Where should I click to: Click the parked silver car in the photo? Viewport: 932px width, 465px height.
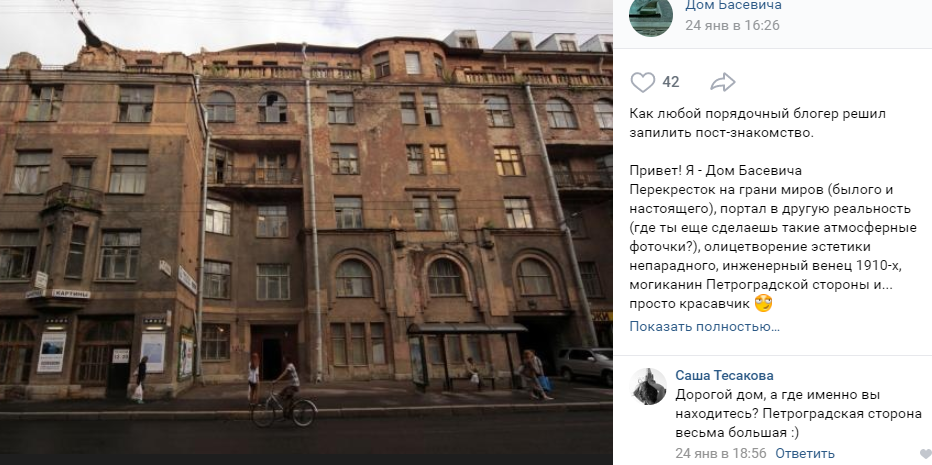(x=584, y=366)
